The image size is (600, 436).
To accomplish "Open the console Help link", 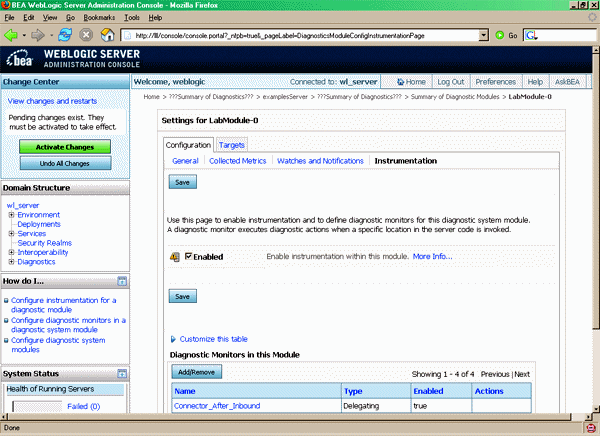I will click(x=535, y=82).
